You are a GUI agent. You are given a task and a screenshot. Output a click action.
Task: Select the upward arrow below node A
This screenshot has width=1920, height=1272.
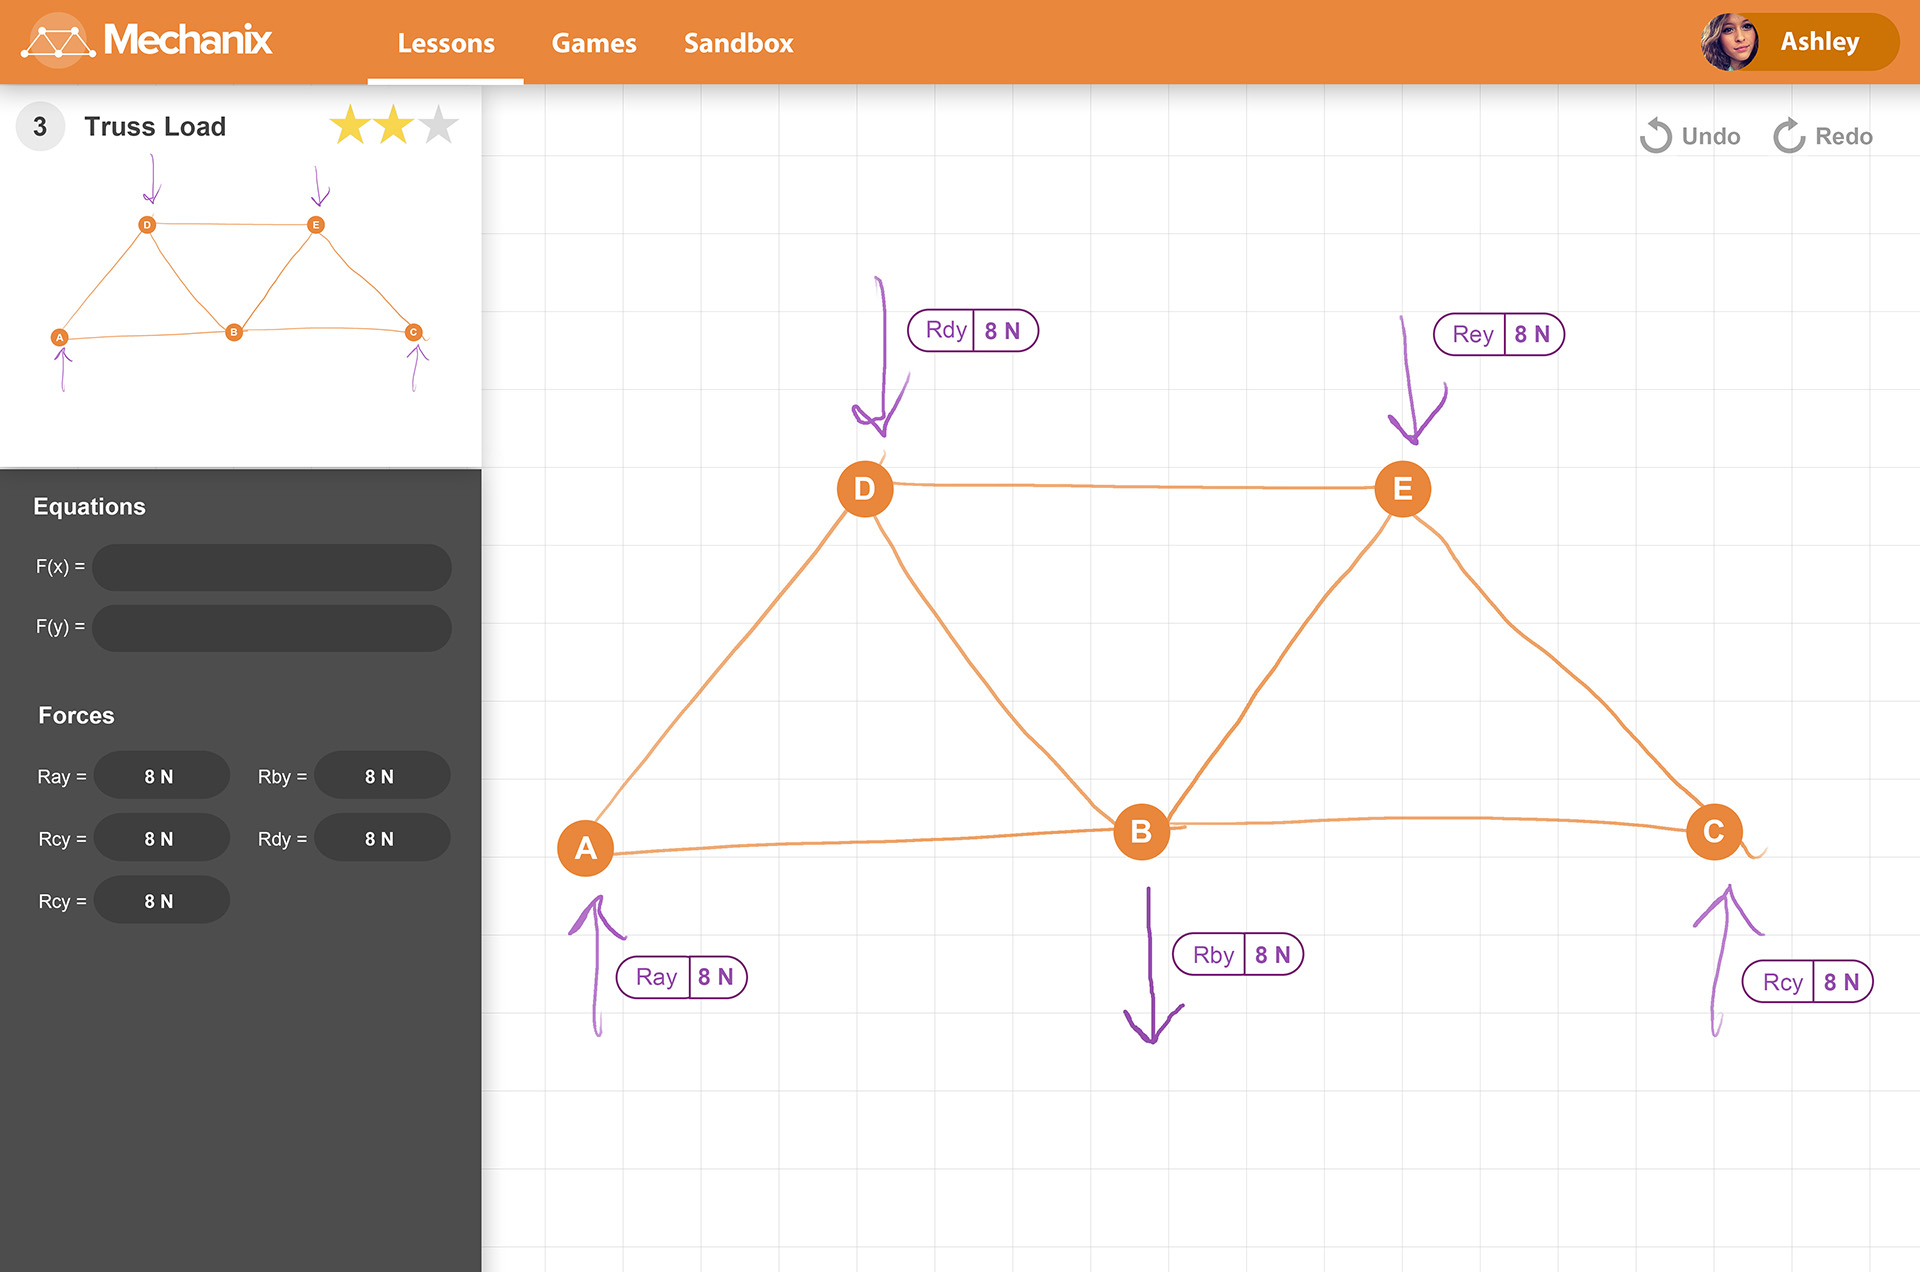tap(597, 965)
